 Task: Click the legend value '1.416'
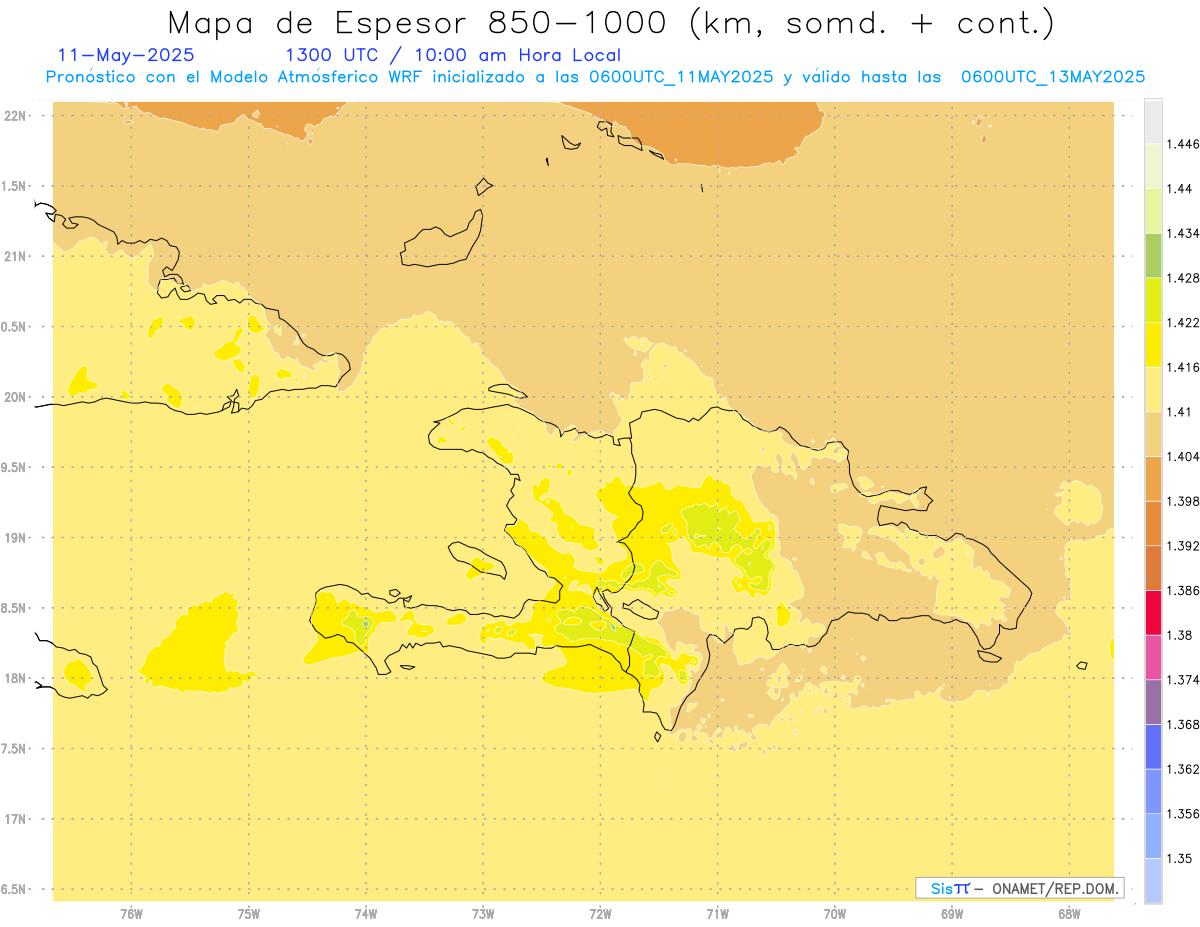coord(1184,367)
